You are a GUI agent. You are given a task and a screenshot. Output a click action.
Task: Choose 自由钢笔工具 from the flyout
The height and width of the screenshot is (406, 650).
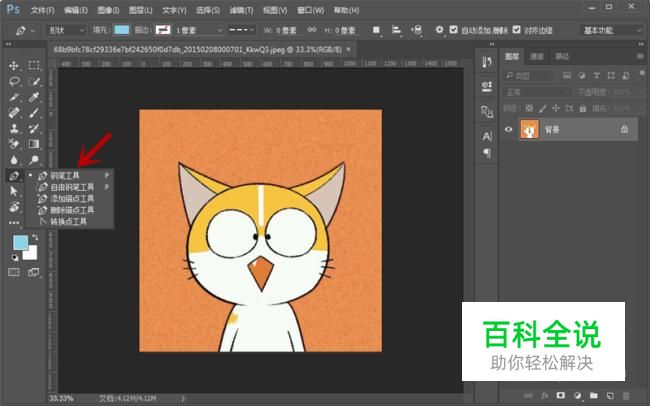click(x=72, y=186)
